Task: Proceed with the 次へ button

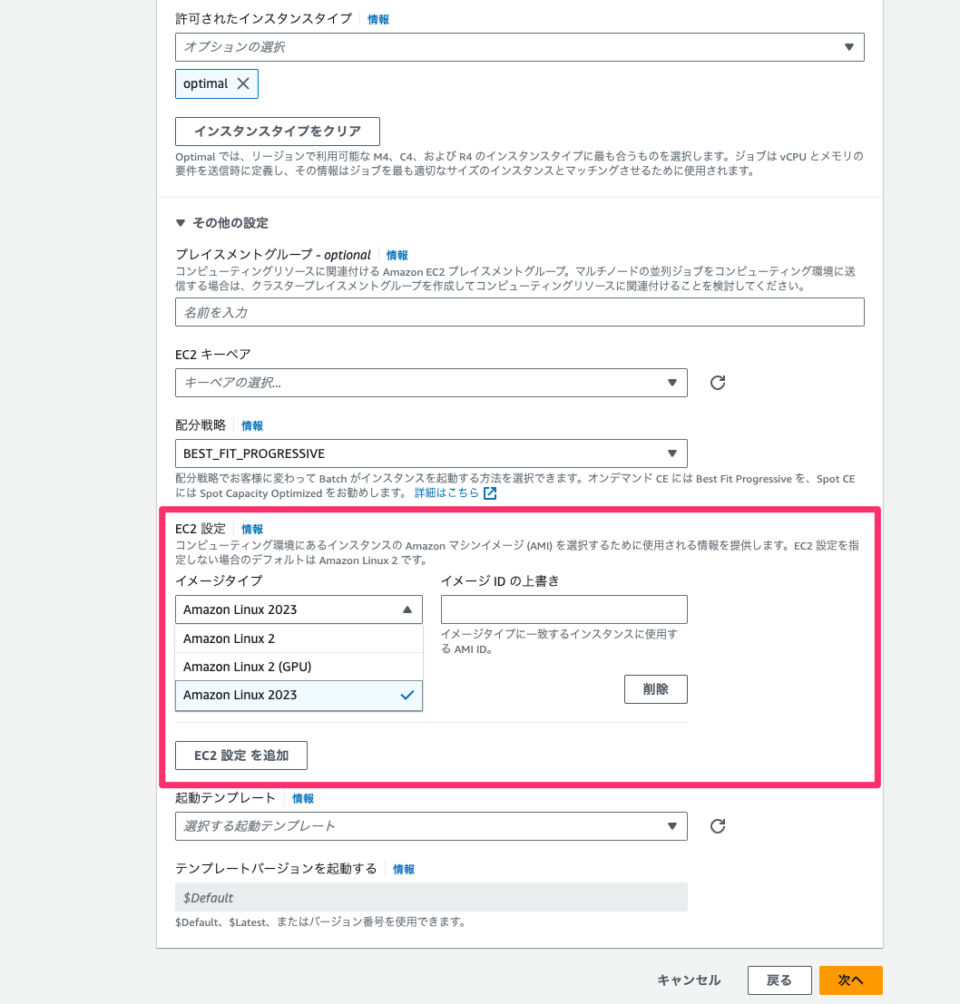Action: (850, 980)
